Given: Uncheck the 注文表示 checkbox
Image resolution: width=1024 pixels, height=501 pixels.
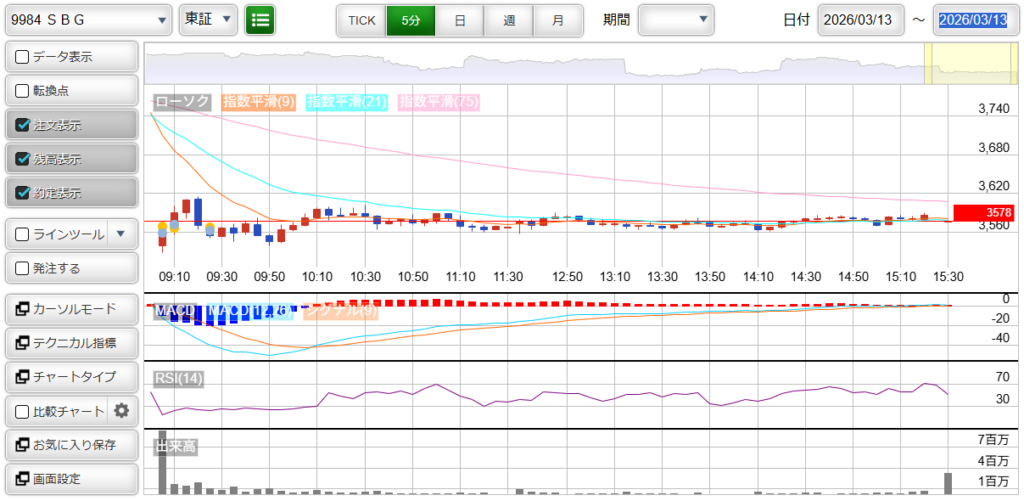Looking at the screenshot, I should pos(23,125).
